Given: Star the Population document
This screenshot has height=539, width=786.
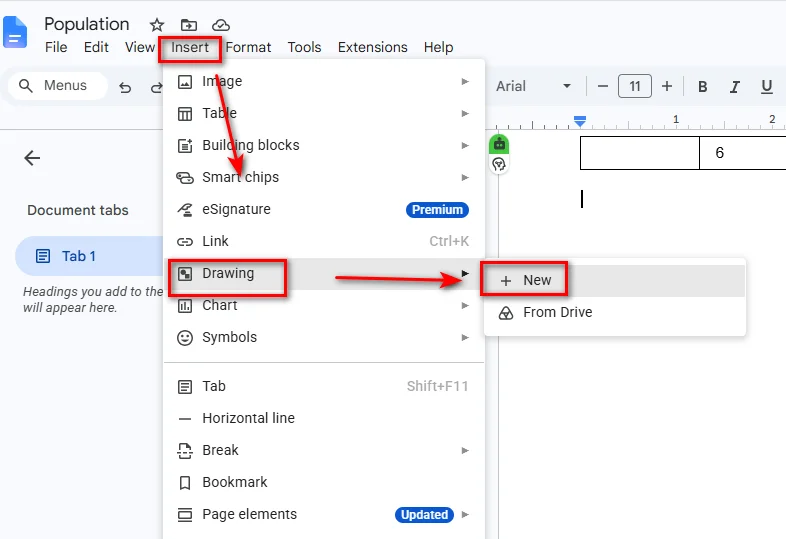Looking at the screenshot, I should point(157,25).
